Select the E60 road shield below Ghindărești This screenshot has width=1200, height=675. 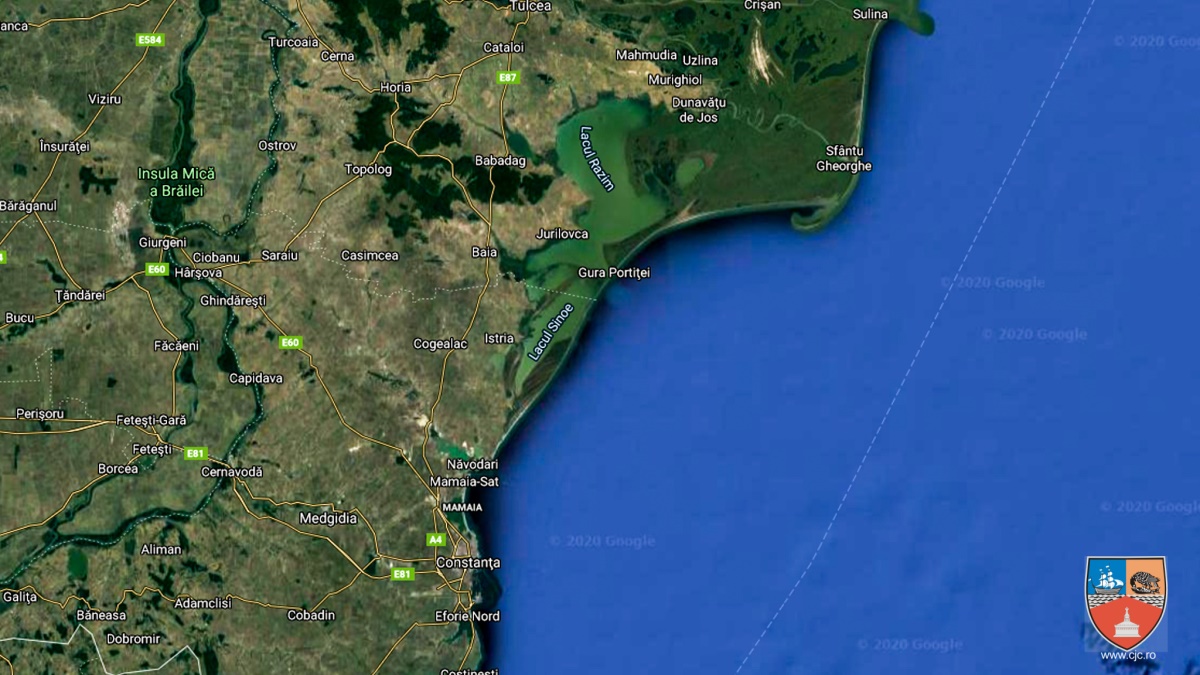[x=290, y=343]
